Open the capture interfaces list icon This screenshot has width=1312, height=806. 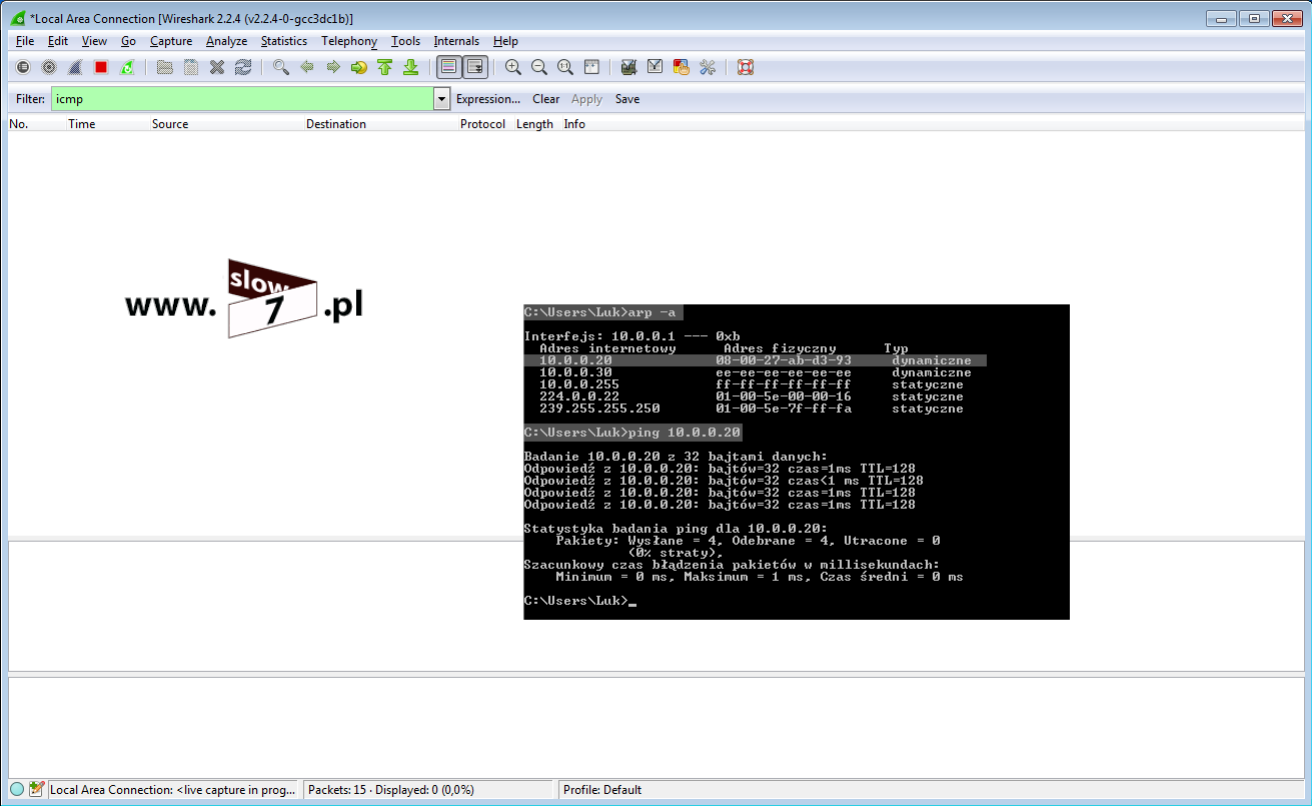(23, 67)
